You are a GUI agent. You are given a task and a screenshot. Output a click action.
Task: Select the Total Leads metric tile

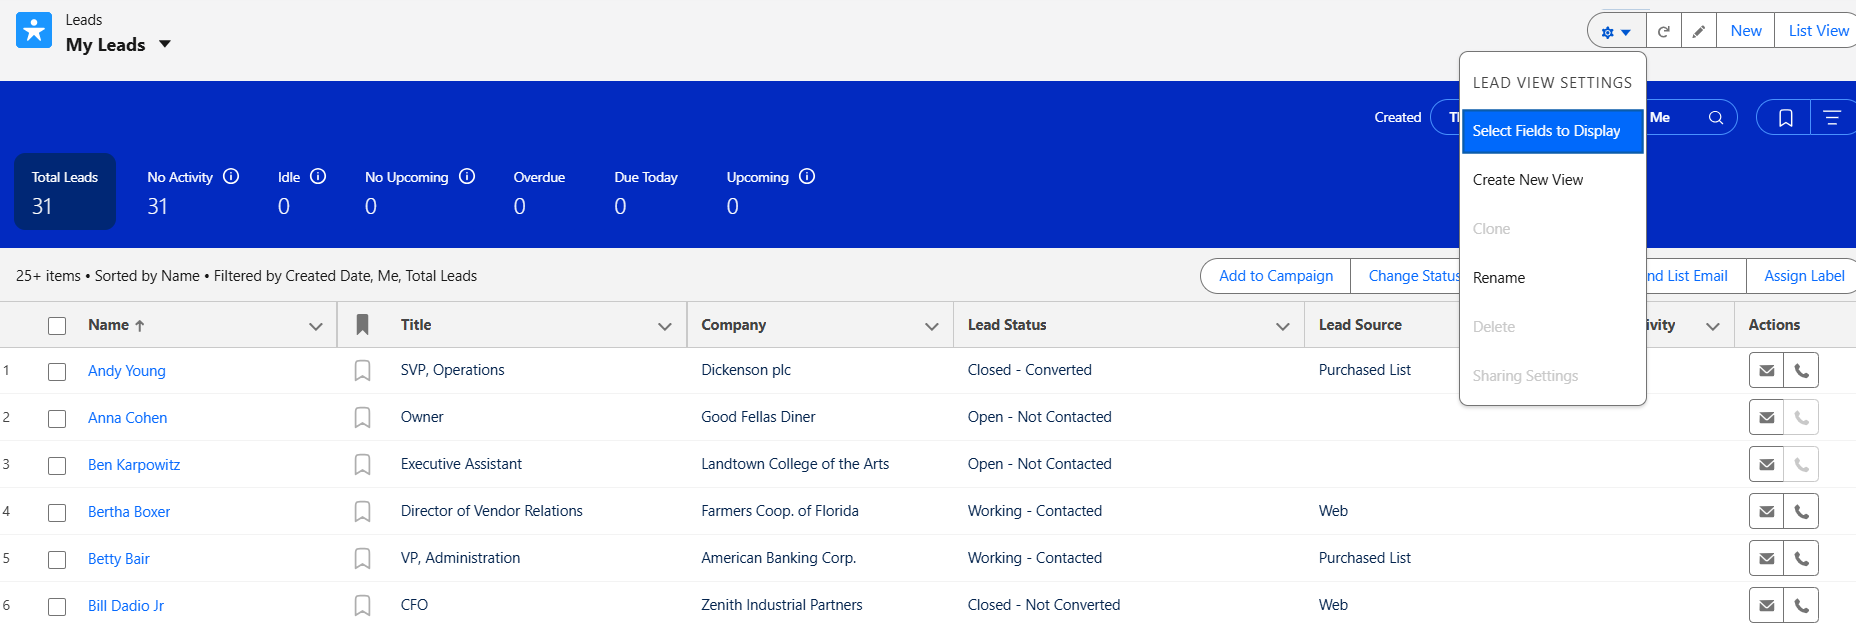coord(65,191)
